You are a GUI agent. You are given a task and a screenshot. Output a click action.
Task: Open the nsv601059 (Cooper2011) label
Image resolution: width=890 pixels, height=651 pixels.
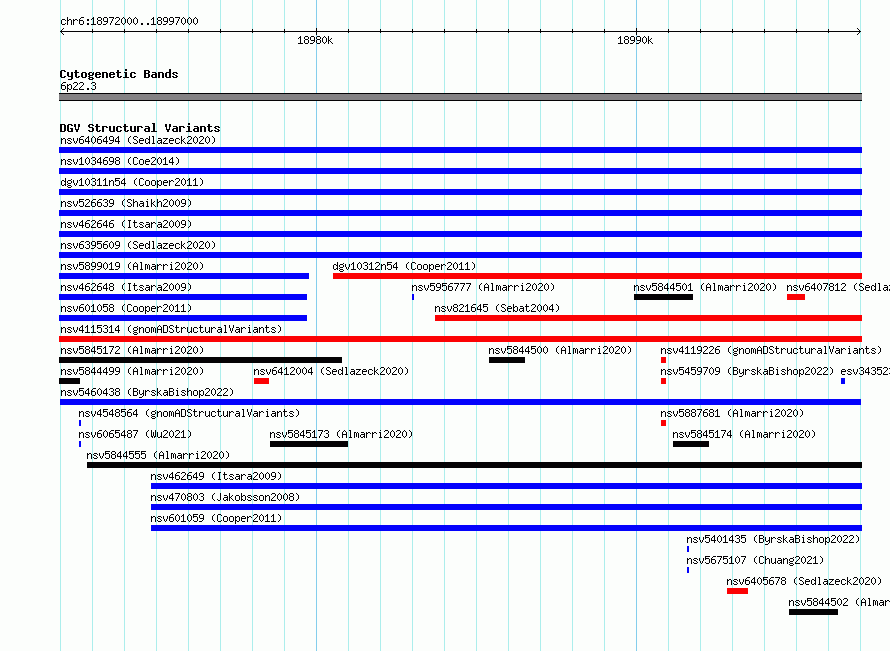pos(216,518)
